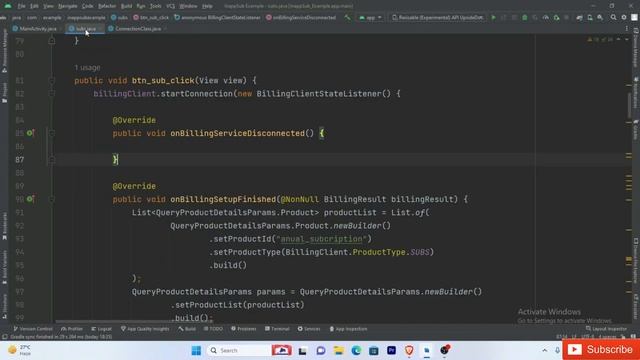Image resolution: width=640 pixels, height=360 pixels.
Task: Open the Build menu
Action: tap(127, 6)
